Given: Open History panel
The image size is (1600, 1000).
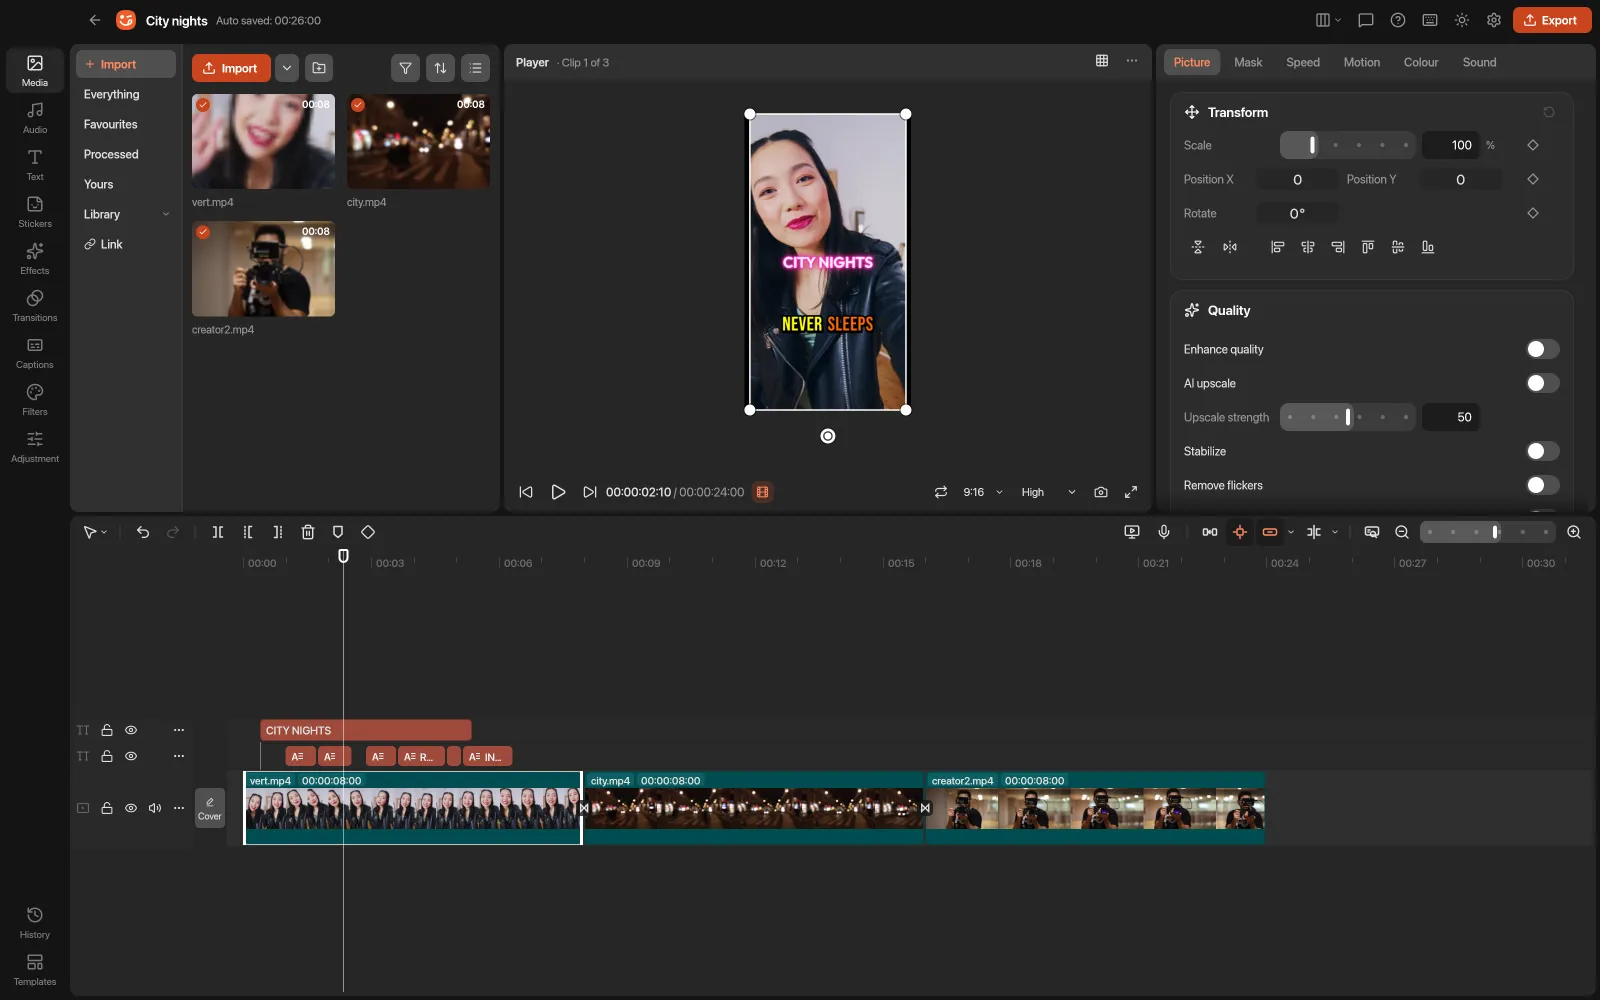Looking at the screenshot, I should click(35, 923).
